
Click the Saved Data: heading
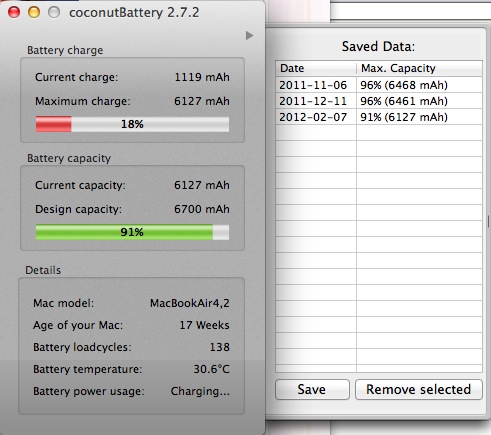pyautogui.click(x=378, y=46)
